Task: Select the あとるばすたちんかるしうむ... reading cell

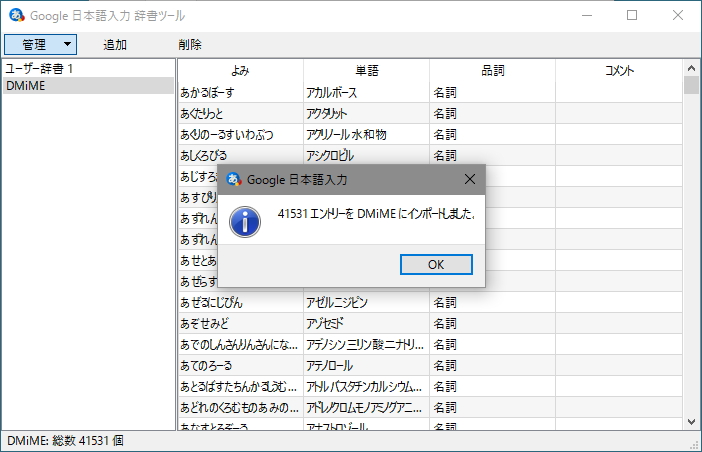Action: tap(240, 387)
